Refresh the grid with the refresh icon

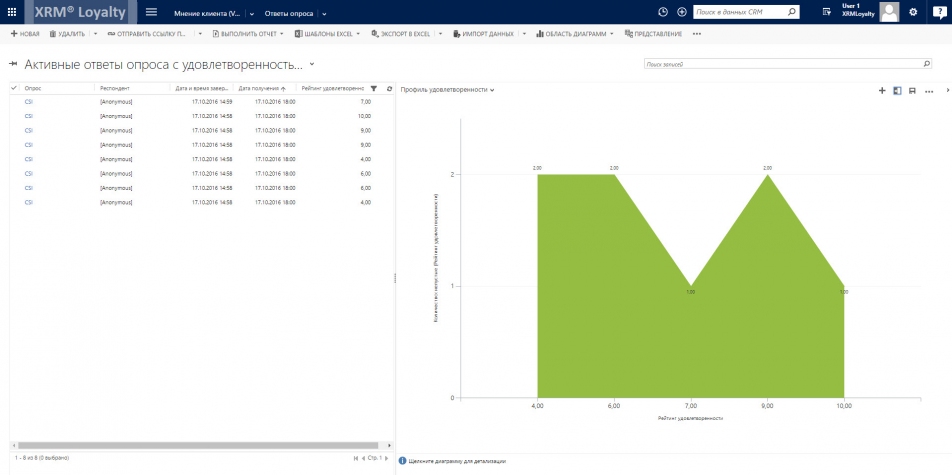tap(389, 88)
